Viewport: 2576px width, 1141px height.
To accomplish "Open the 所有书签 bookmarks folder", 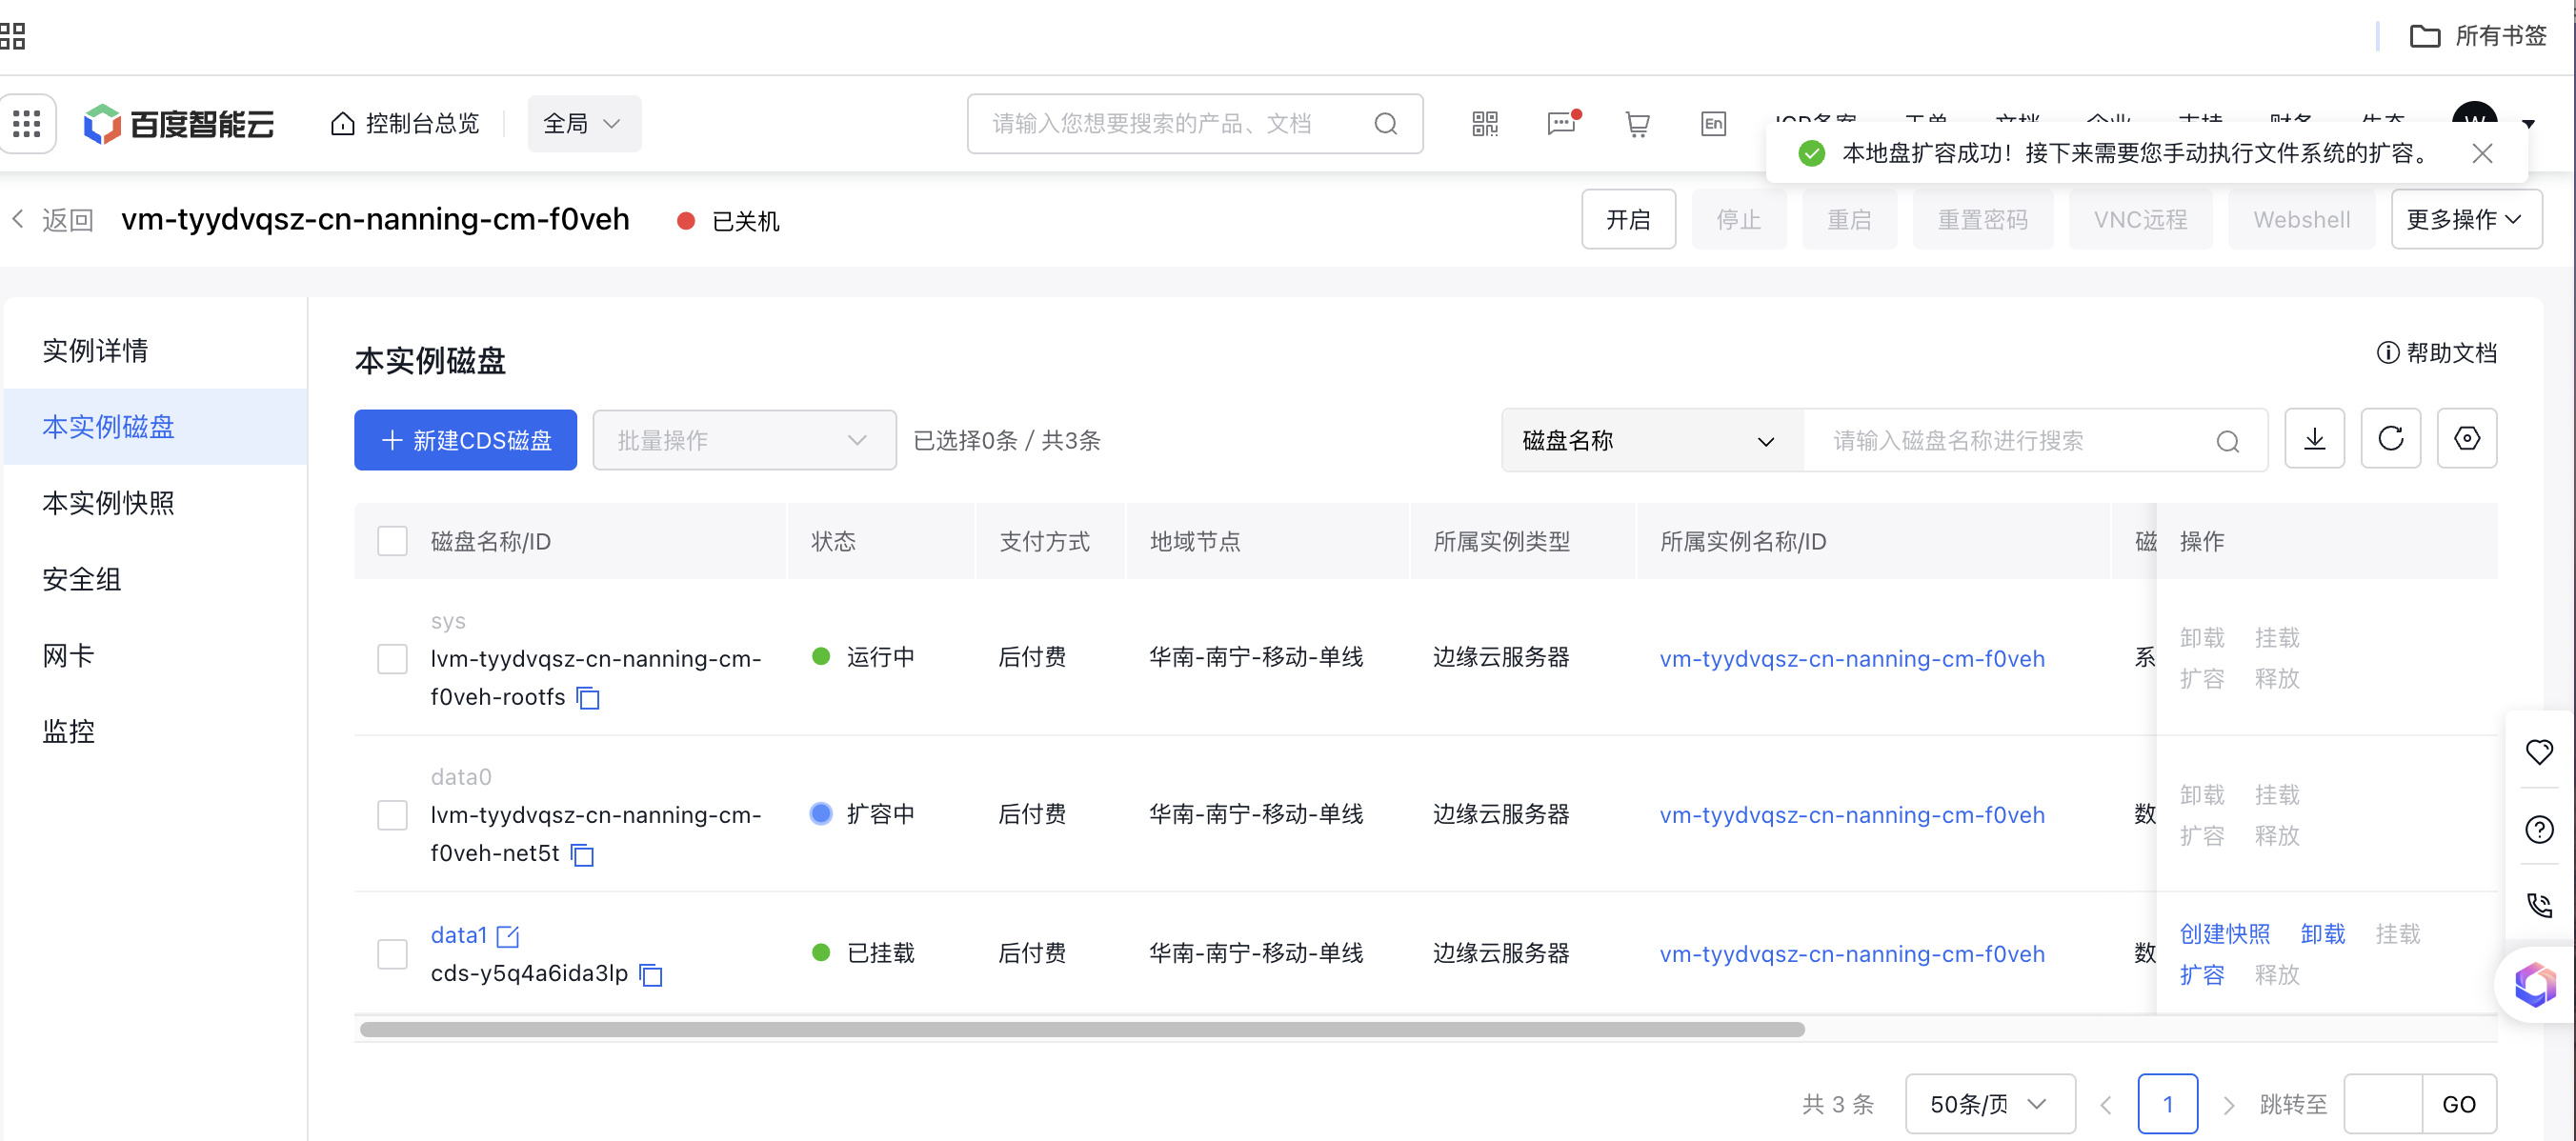I will click(2478, 36).
